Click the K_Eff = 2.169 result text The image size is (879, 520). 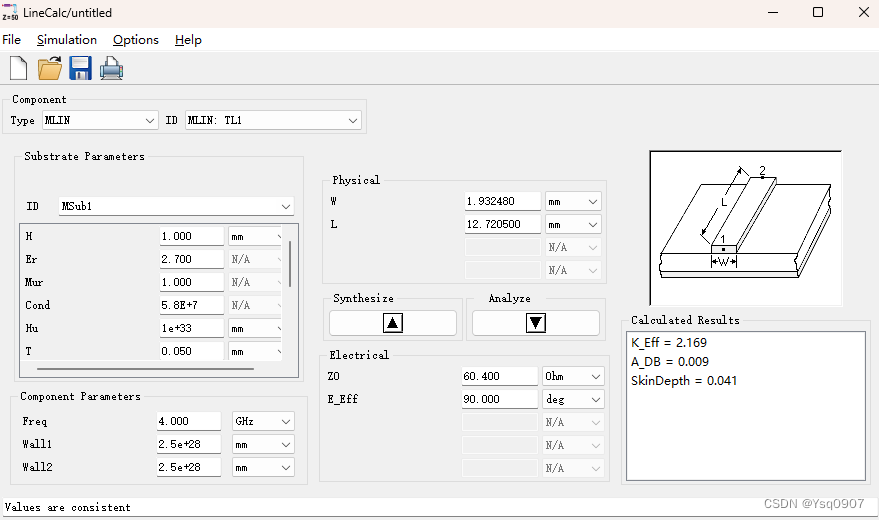click(x=669, y=342)
